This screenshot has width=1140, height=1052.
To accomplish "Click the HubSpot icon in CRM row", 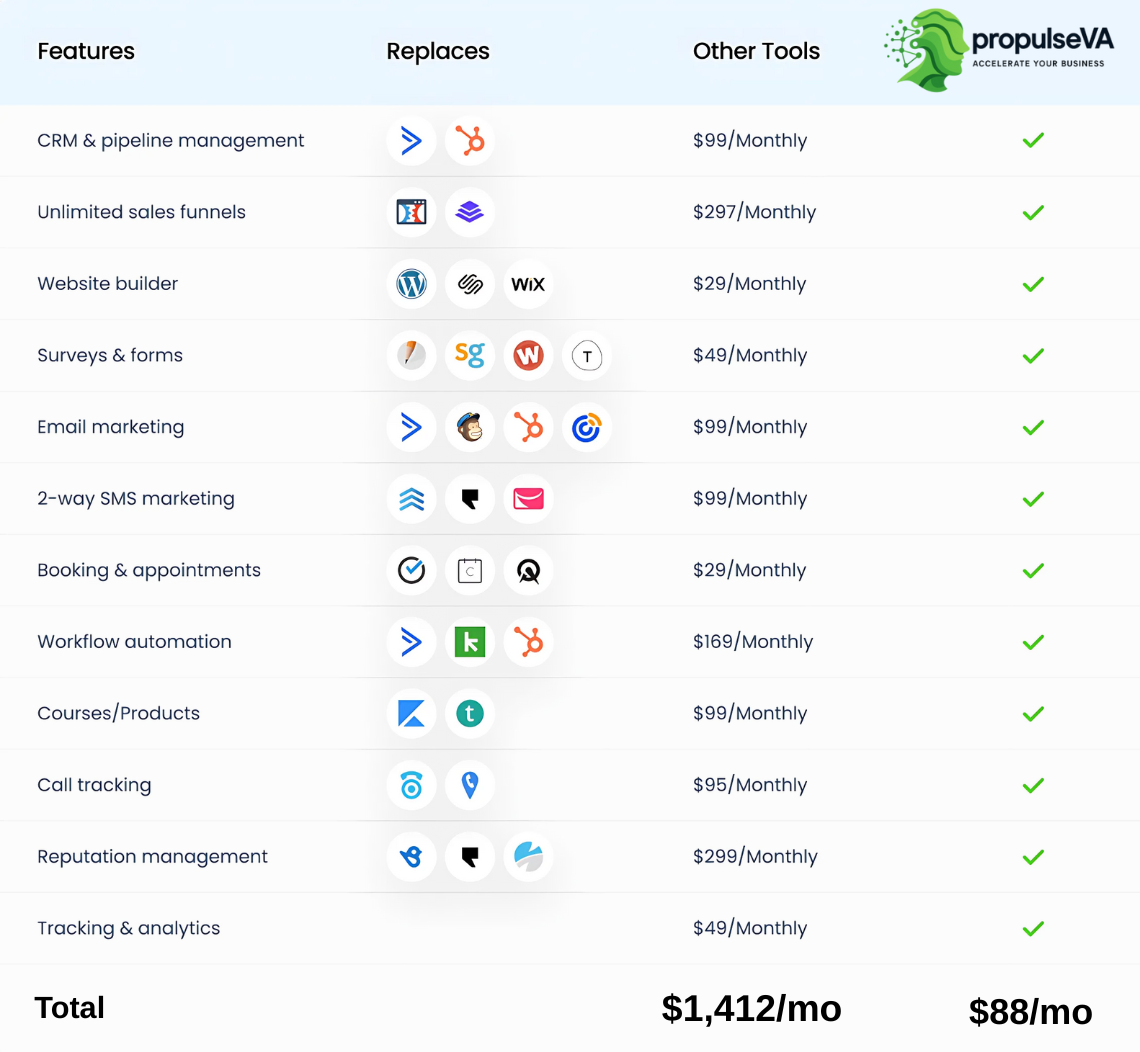I will coord(470,141).
